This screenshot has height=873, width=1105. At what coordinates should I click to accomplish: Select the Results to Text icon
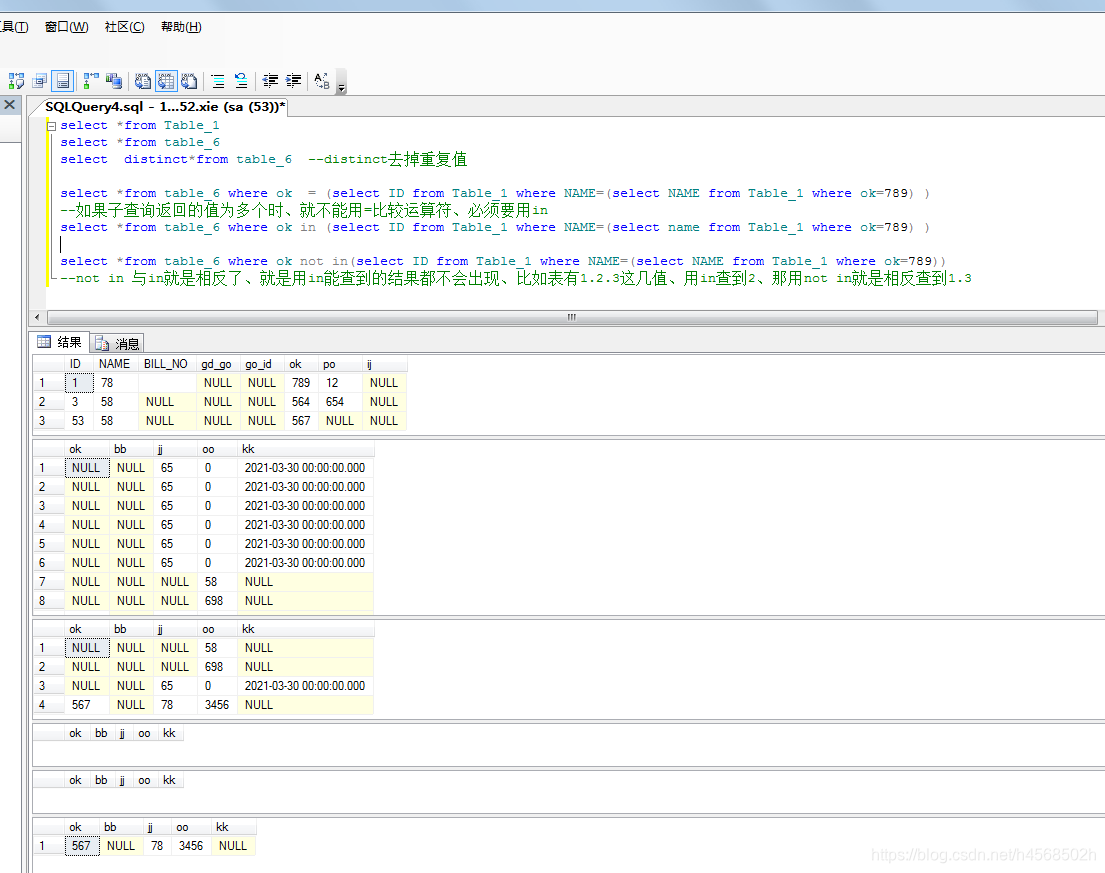[x=142, y=81]
